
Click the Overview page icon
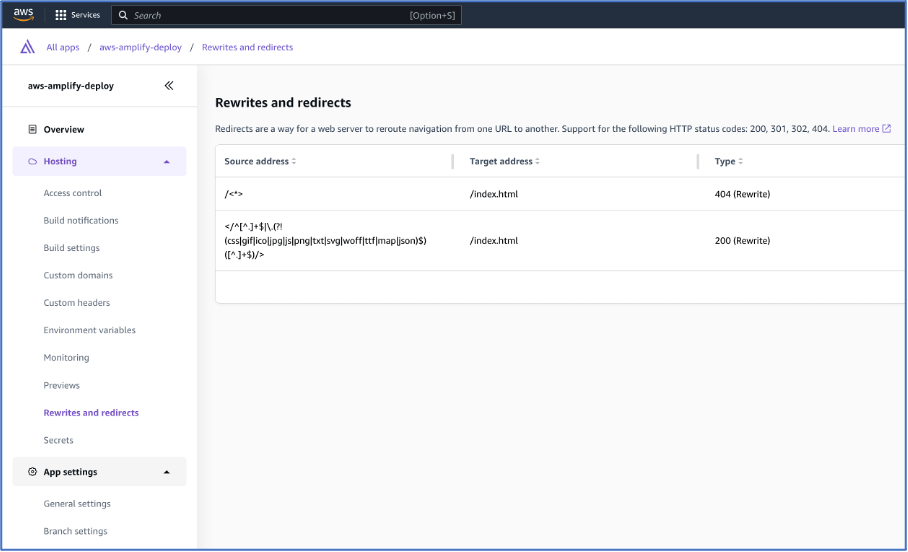[x=32, y=129]
